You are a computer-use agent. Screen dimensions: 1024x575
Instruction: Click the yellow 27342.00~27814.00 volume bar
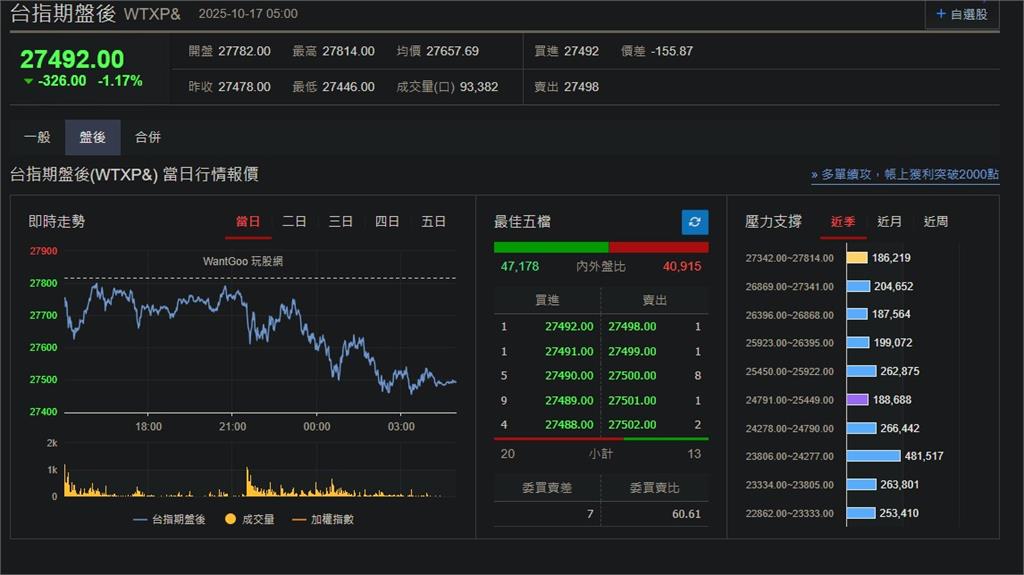pyautogui.click(x=856, y=258)
